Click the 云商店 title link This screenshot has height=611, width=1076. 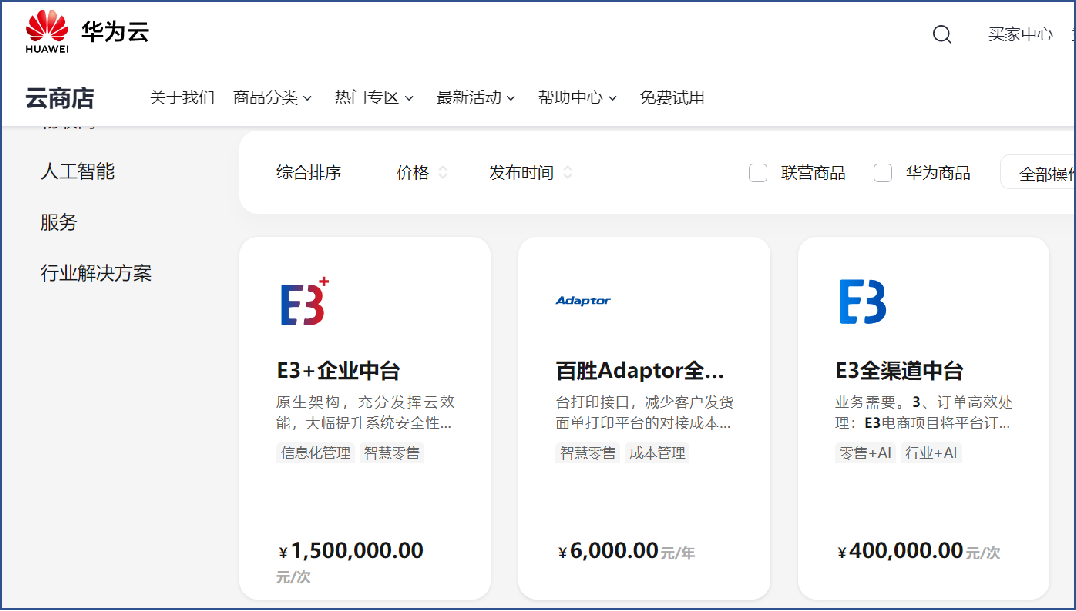point(60,98)
